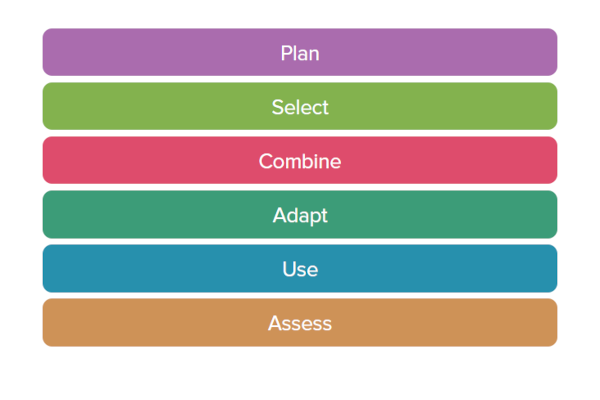Screen dimensions: 600x400
Task: Click the word Use
Action: click(300, 269)
